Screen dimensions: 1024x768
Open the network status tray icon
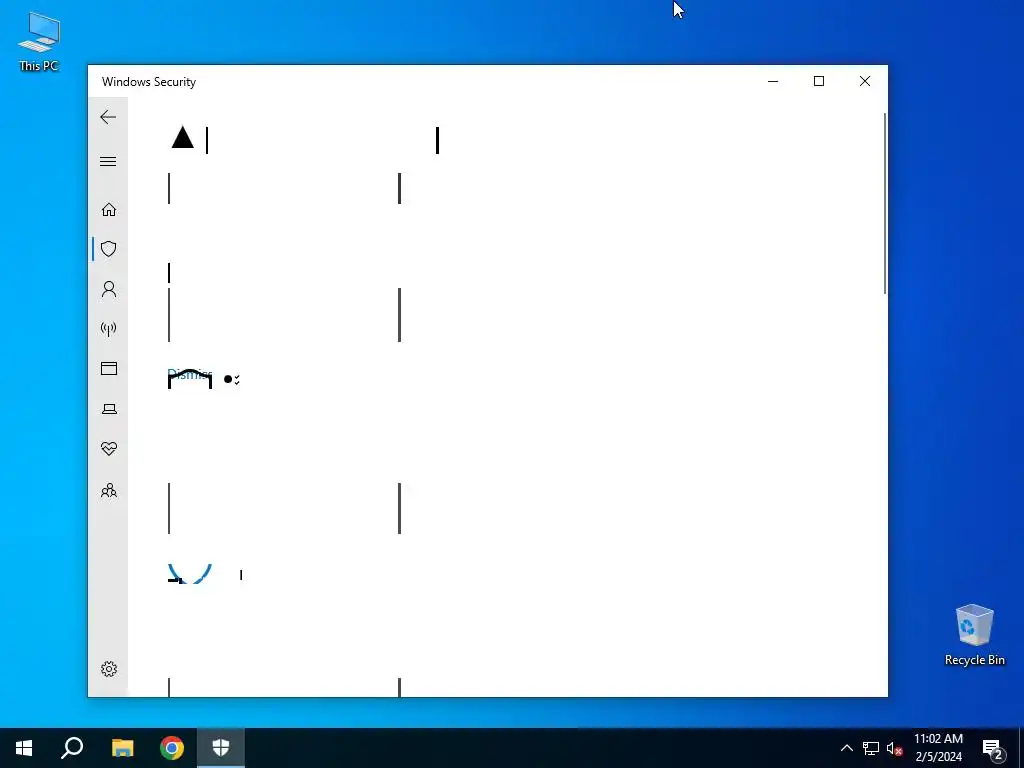coord(871,748)
